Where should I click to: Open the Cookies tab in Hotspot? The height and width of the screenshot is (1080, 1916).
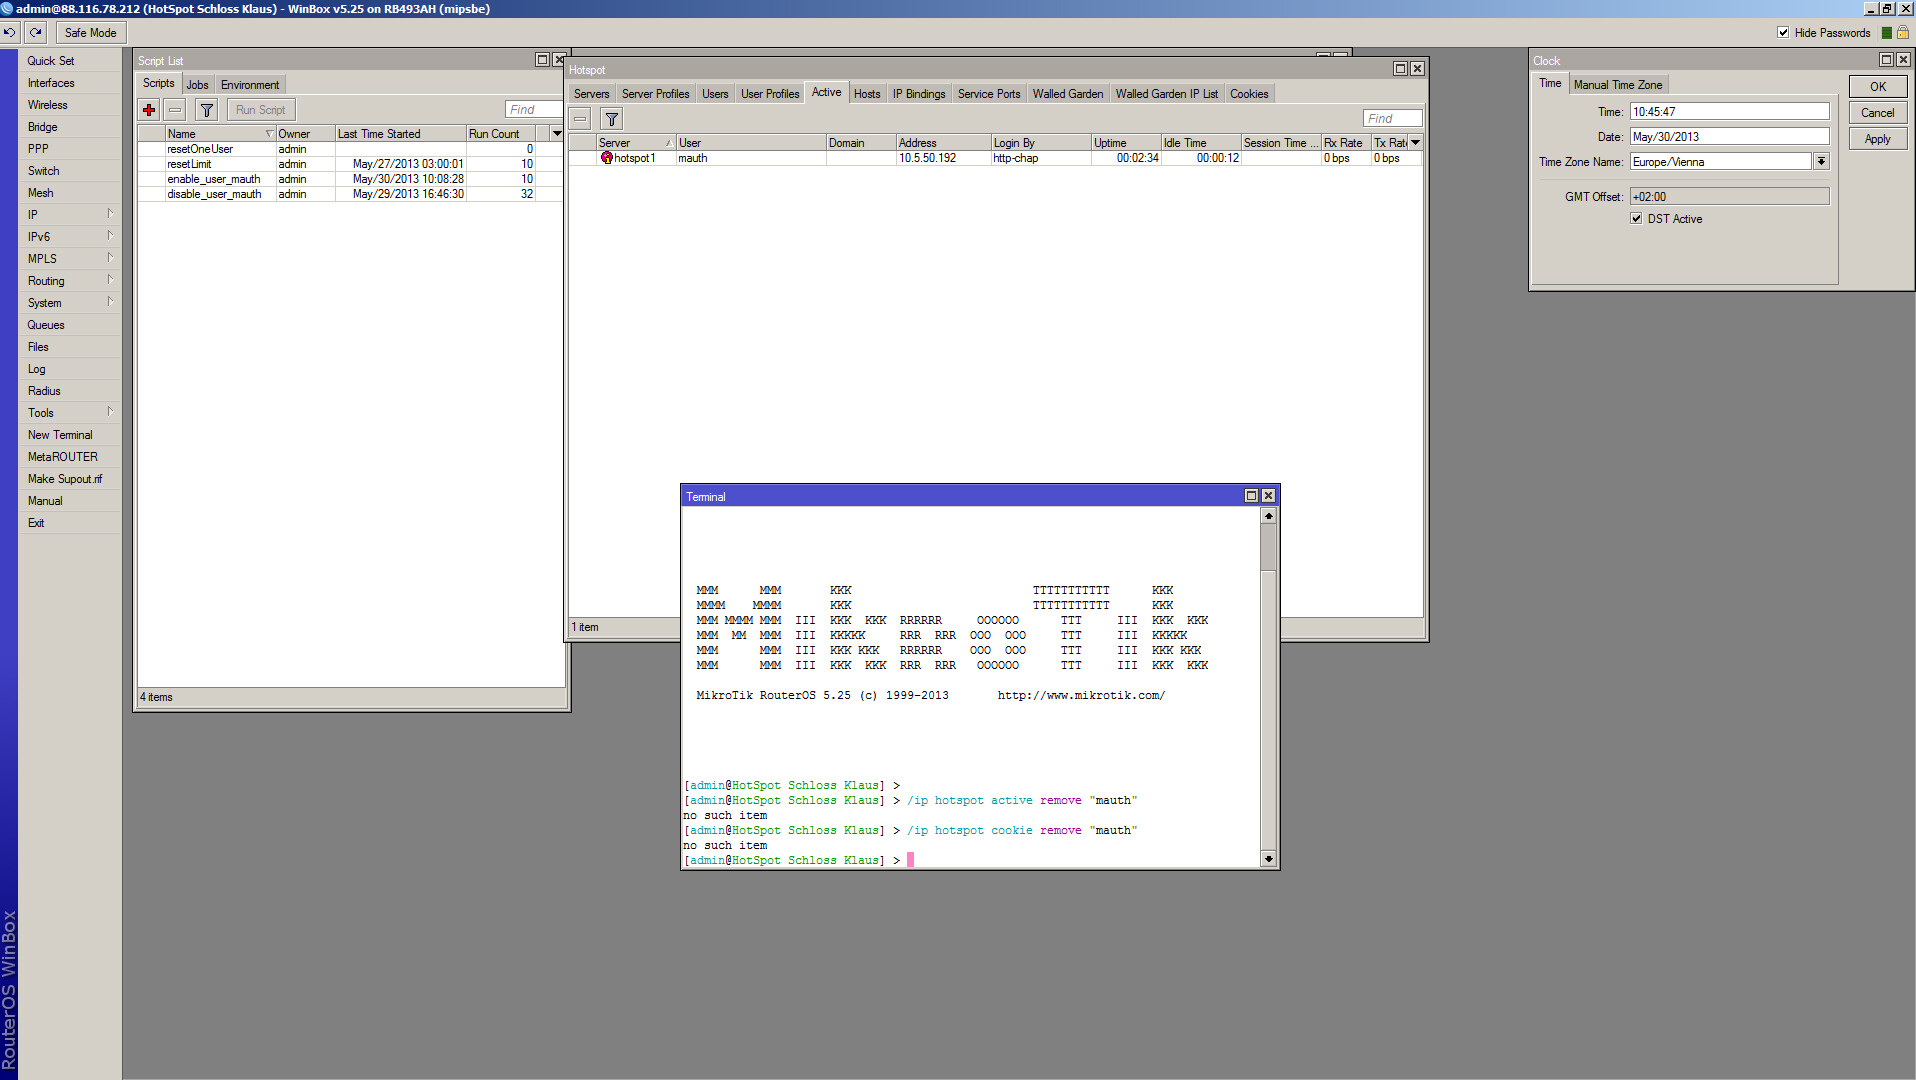point(1249,94)
